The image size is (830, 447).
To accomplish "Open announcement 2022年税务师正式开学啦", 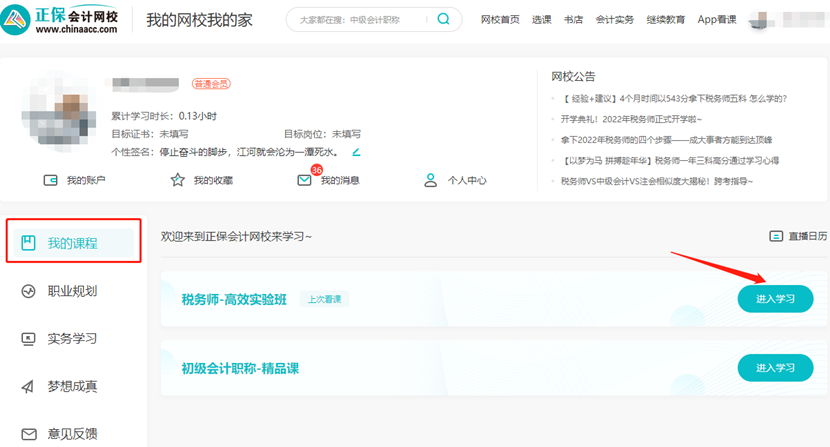I will [631, 119].
